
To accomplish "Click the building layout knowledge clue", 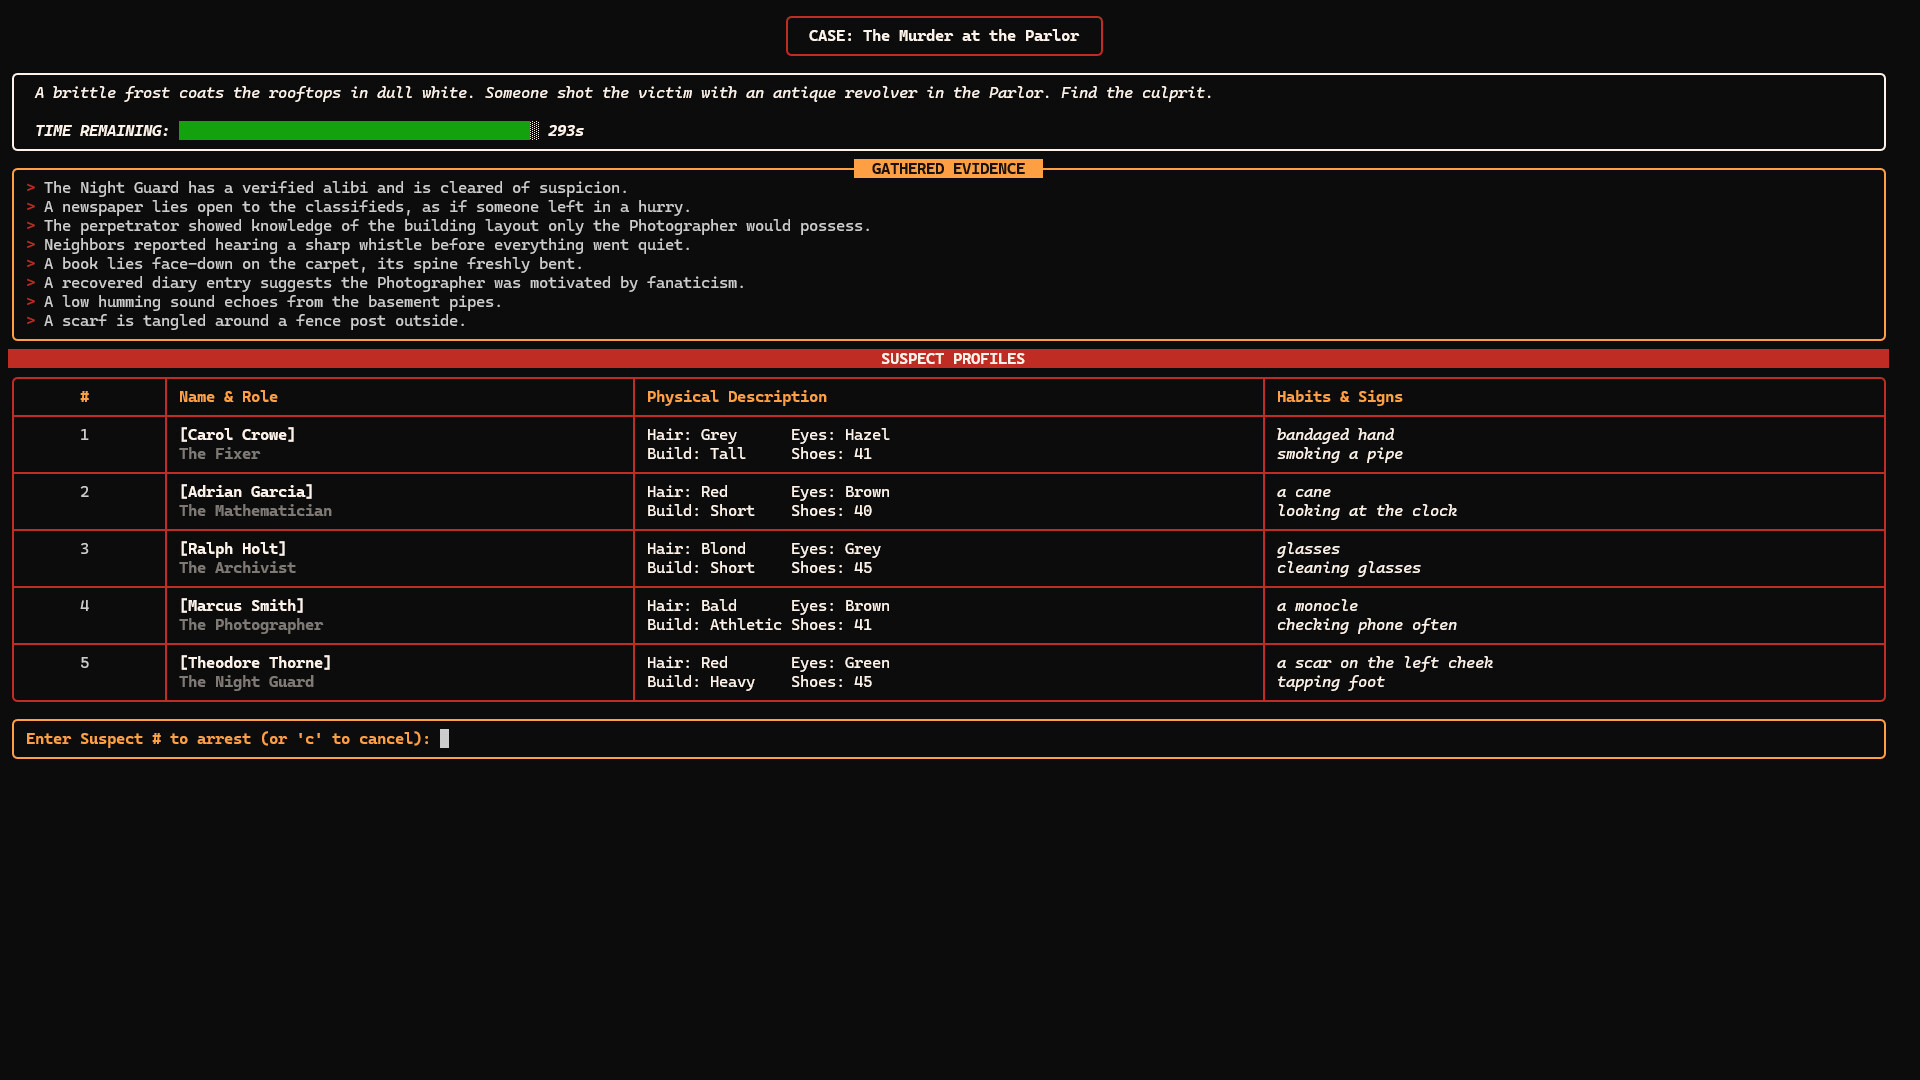I will tap(456, 225).
